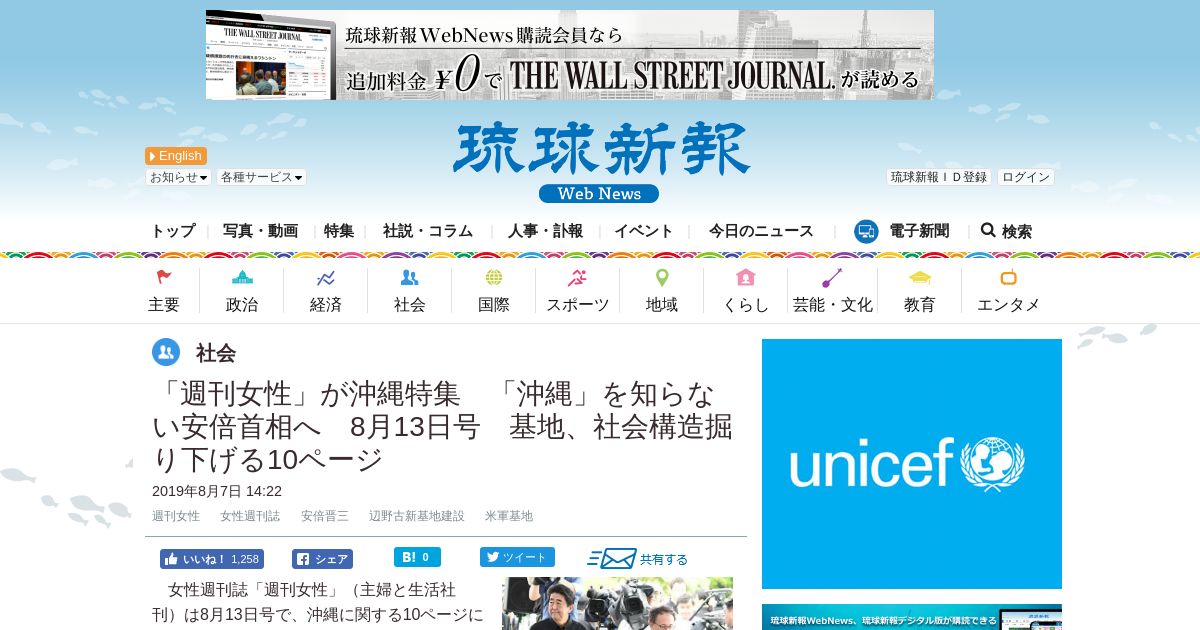Select the 人事・訃報 menu item
Image resolution: width=1200 pixels, height=630 pixels.
click(545, 231)
